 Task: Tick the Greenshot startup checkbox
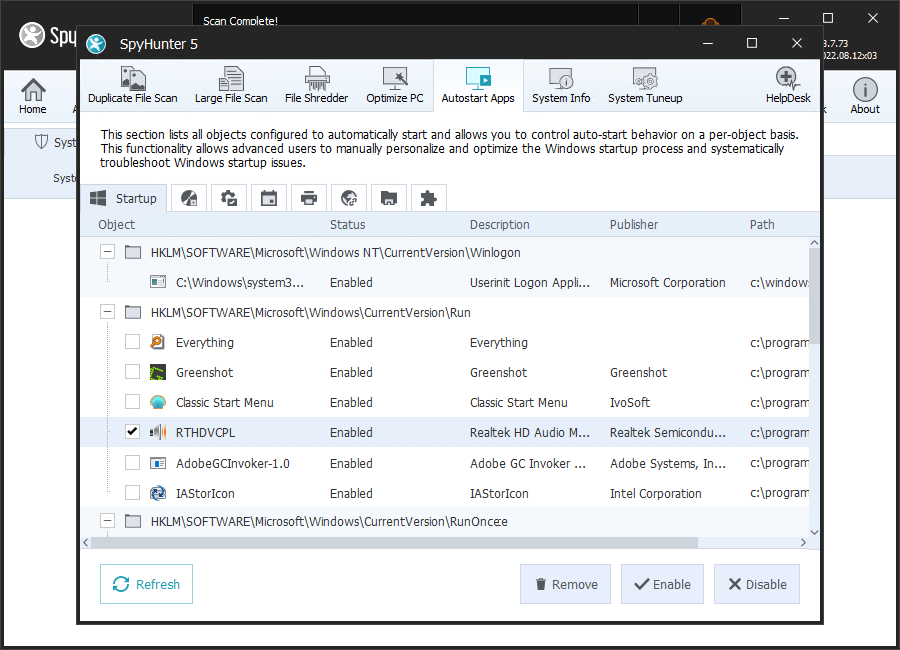pyautogui.click(x=132, y=373)
